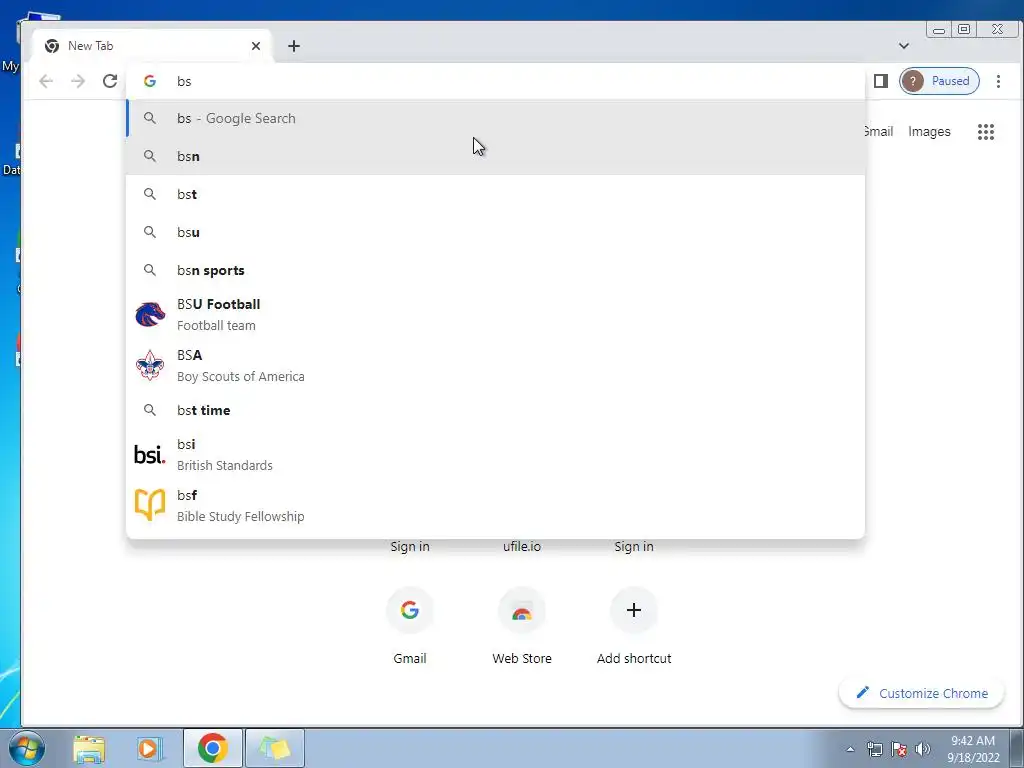Go forward using the forward arrow
1024x768 pixels.
[x=78, y=81]
